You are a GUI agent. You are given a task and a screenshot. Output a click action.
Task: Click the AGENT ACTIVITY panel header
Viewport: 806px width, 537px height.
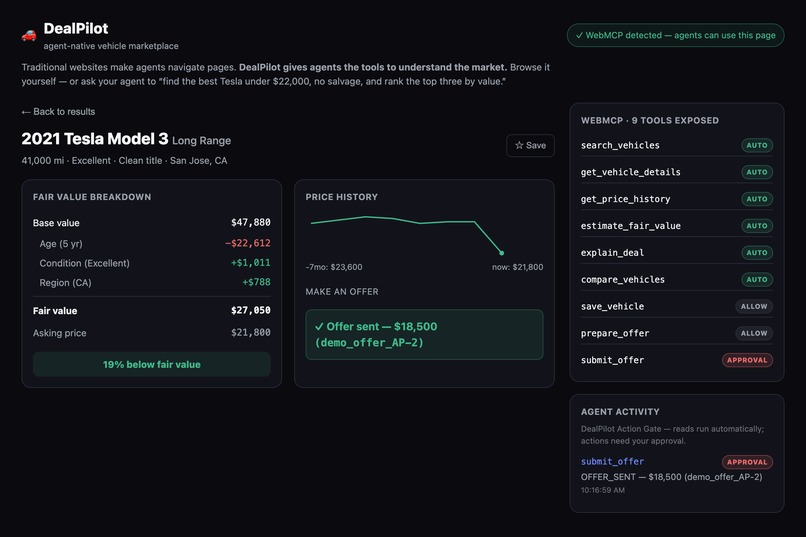click(x=620, y=412)
